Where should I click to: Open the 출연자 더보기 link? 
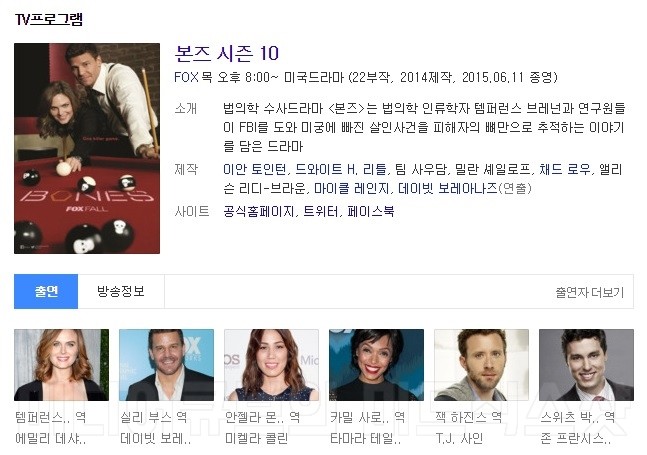point(590,292)
